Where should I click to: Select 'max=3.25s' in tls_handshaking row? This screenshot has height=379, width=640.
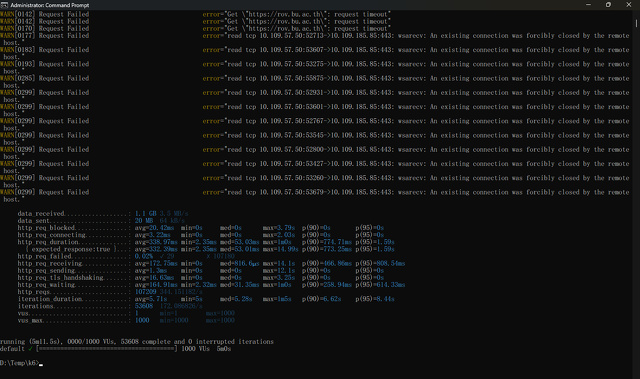pos(279,277)
